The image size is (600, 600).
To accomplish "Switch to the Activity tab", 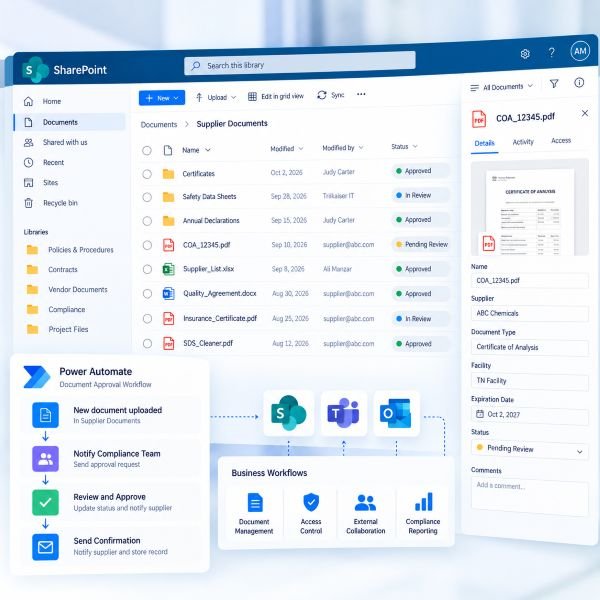I will pyautogui.click(x=523, y=142).
